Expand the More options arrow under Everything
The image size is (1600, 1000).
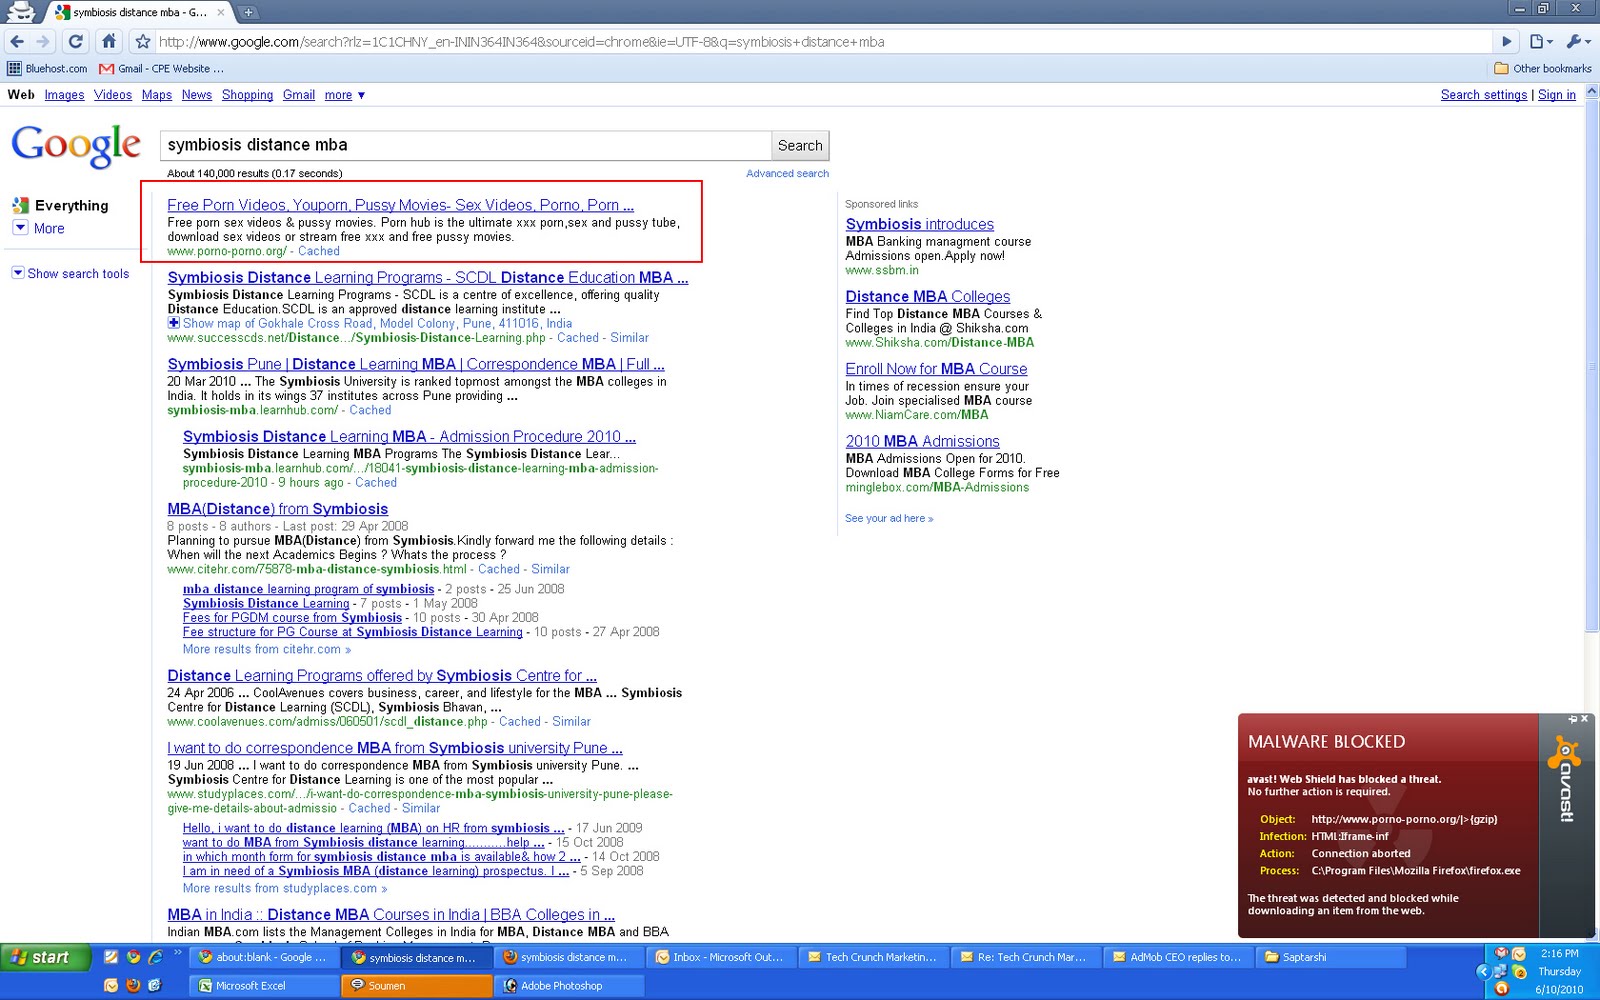point(20,228)
